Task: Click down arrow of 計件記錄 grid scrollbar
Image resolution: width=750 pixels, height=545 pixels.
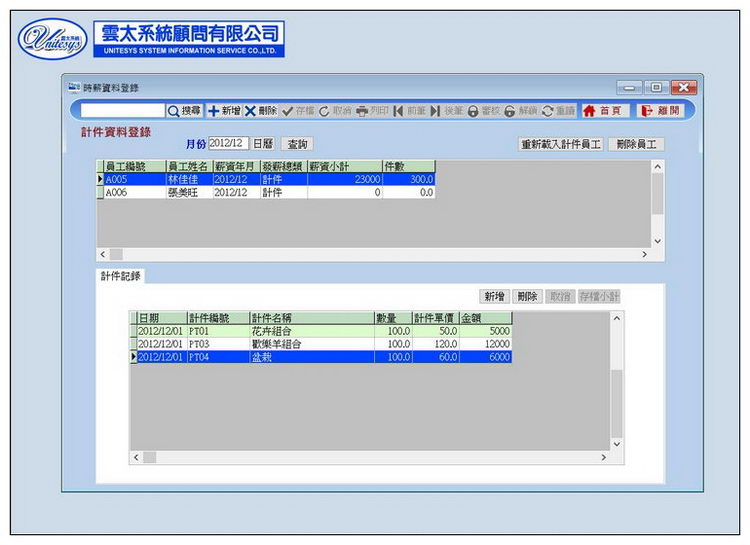Action: click(617, 444)
